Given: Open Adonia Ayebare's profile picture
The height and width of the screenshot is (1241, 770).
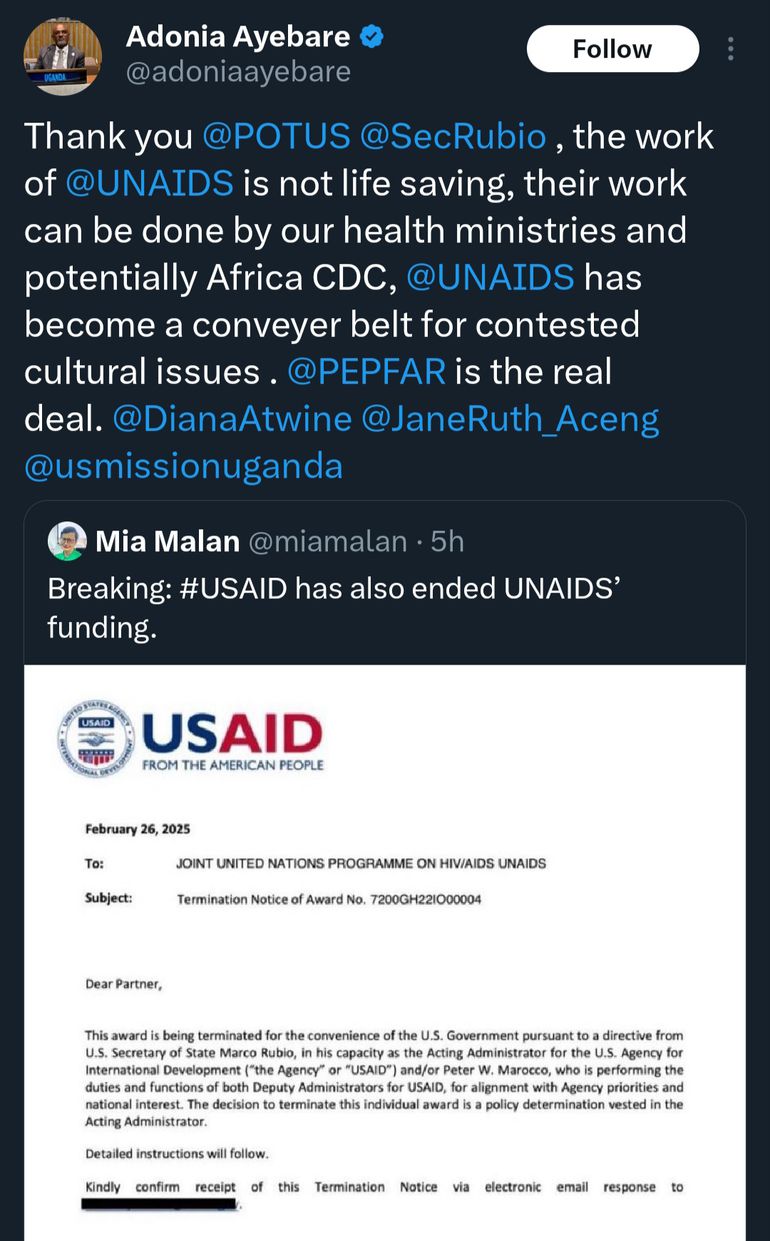Looking at the screenshot, I should coord(62,56).
